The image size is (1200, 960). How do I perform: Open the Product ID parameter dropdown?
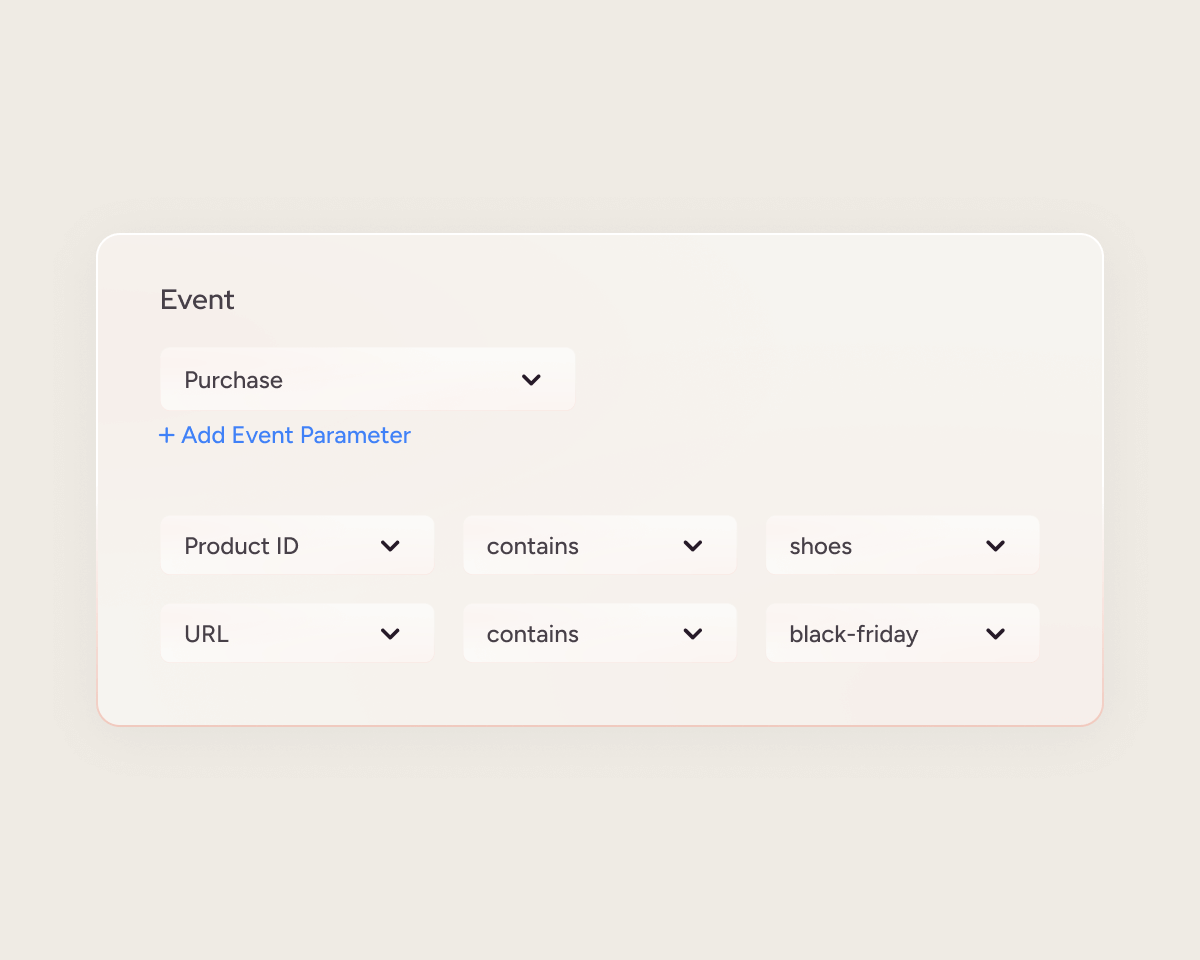coord(297,546)
